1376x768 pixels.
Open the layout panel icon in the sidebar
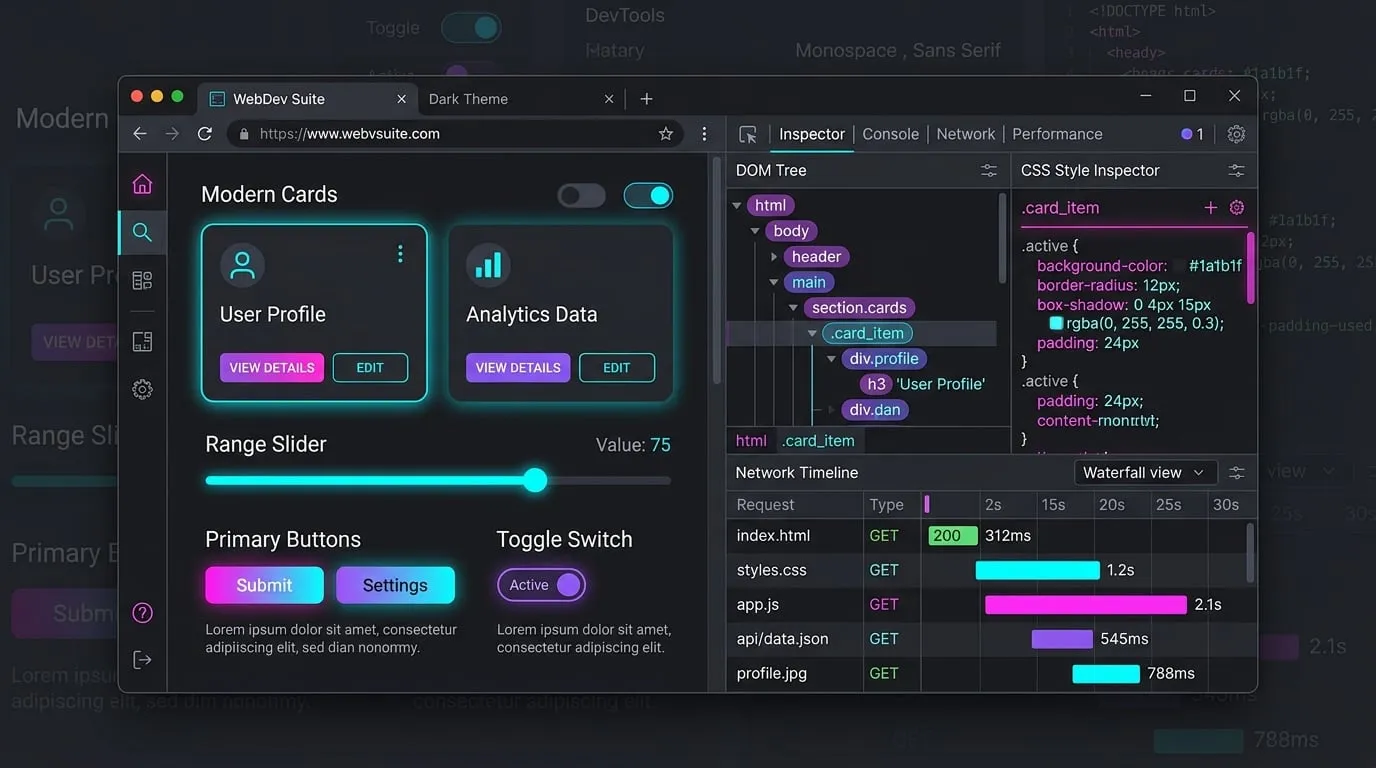click(142, 342)
